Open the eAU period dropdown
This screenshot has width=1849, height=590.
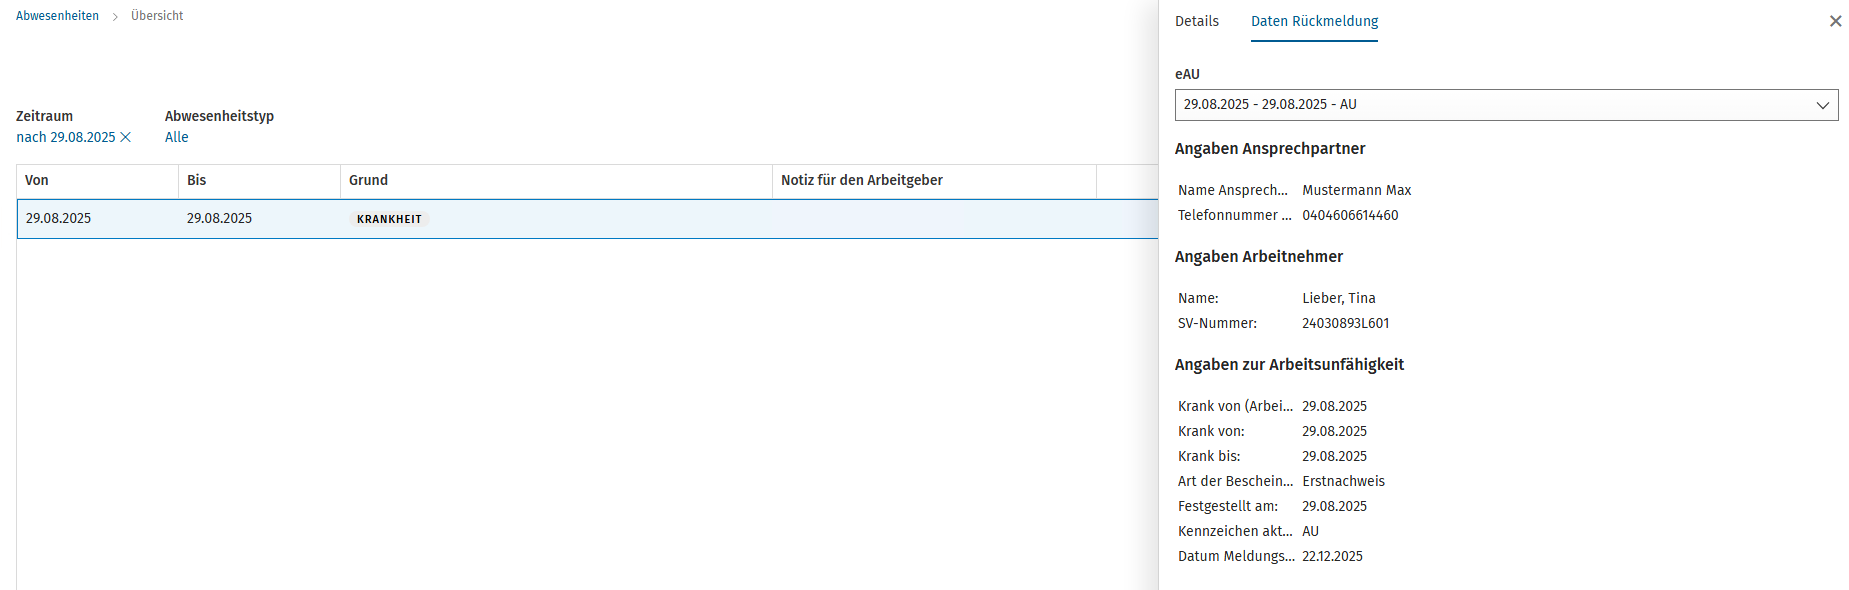1506,104
